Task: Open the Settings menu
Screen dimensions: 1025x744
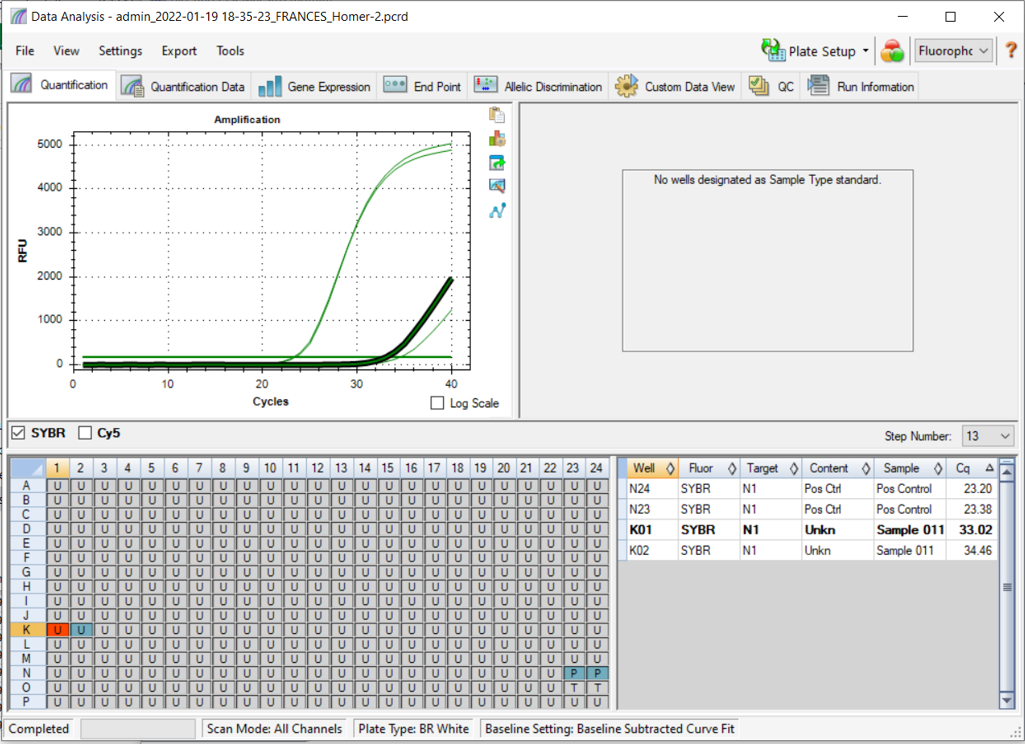Action: (x=120, y=51)
